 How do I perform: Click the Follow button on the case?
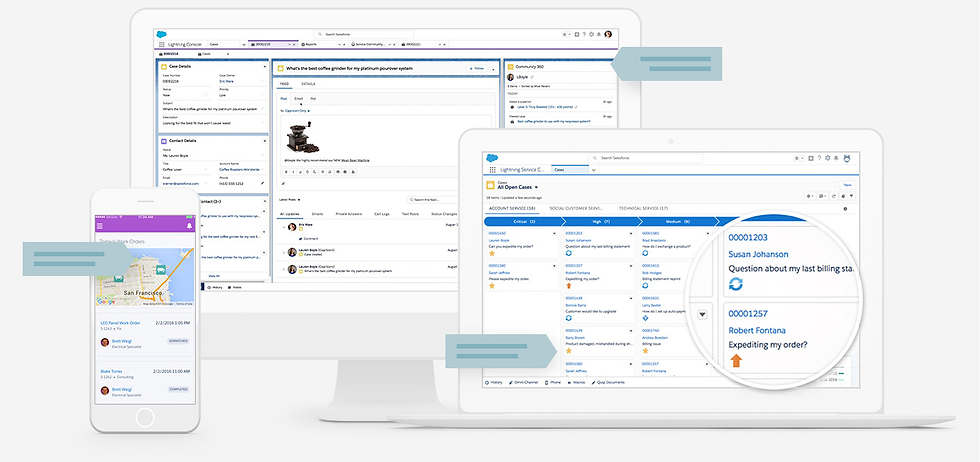click(x=476, y=68)
